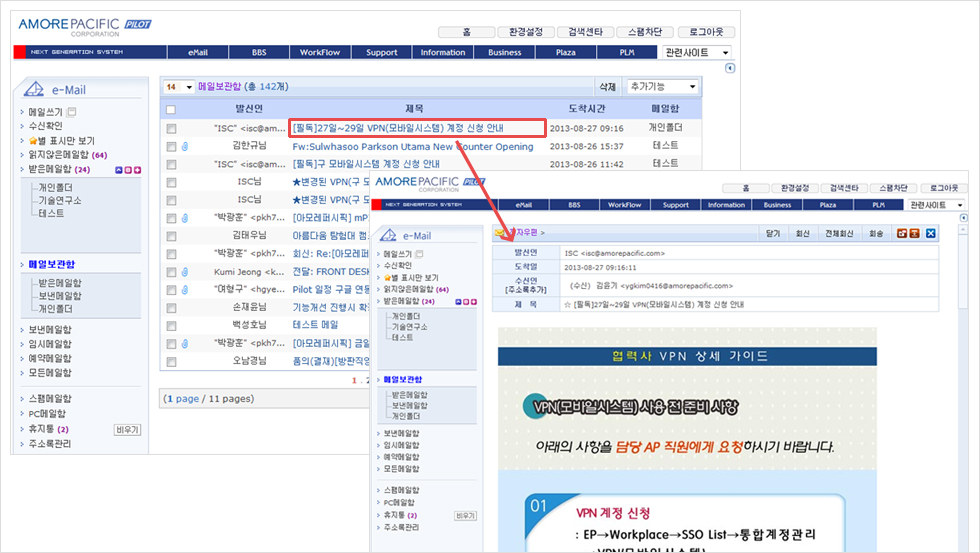
Task: Click the envelope icon in front window mail header
Action: tap(499, 232)
